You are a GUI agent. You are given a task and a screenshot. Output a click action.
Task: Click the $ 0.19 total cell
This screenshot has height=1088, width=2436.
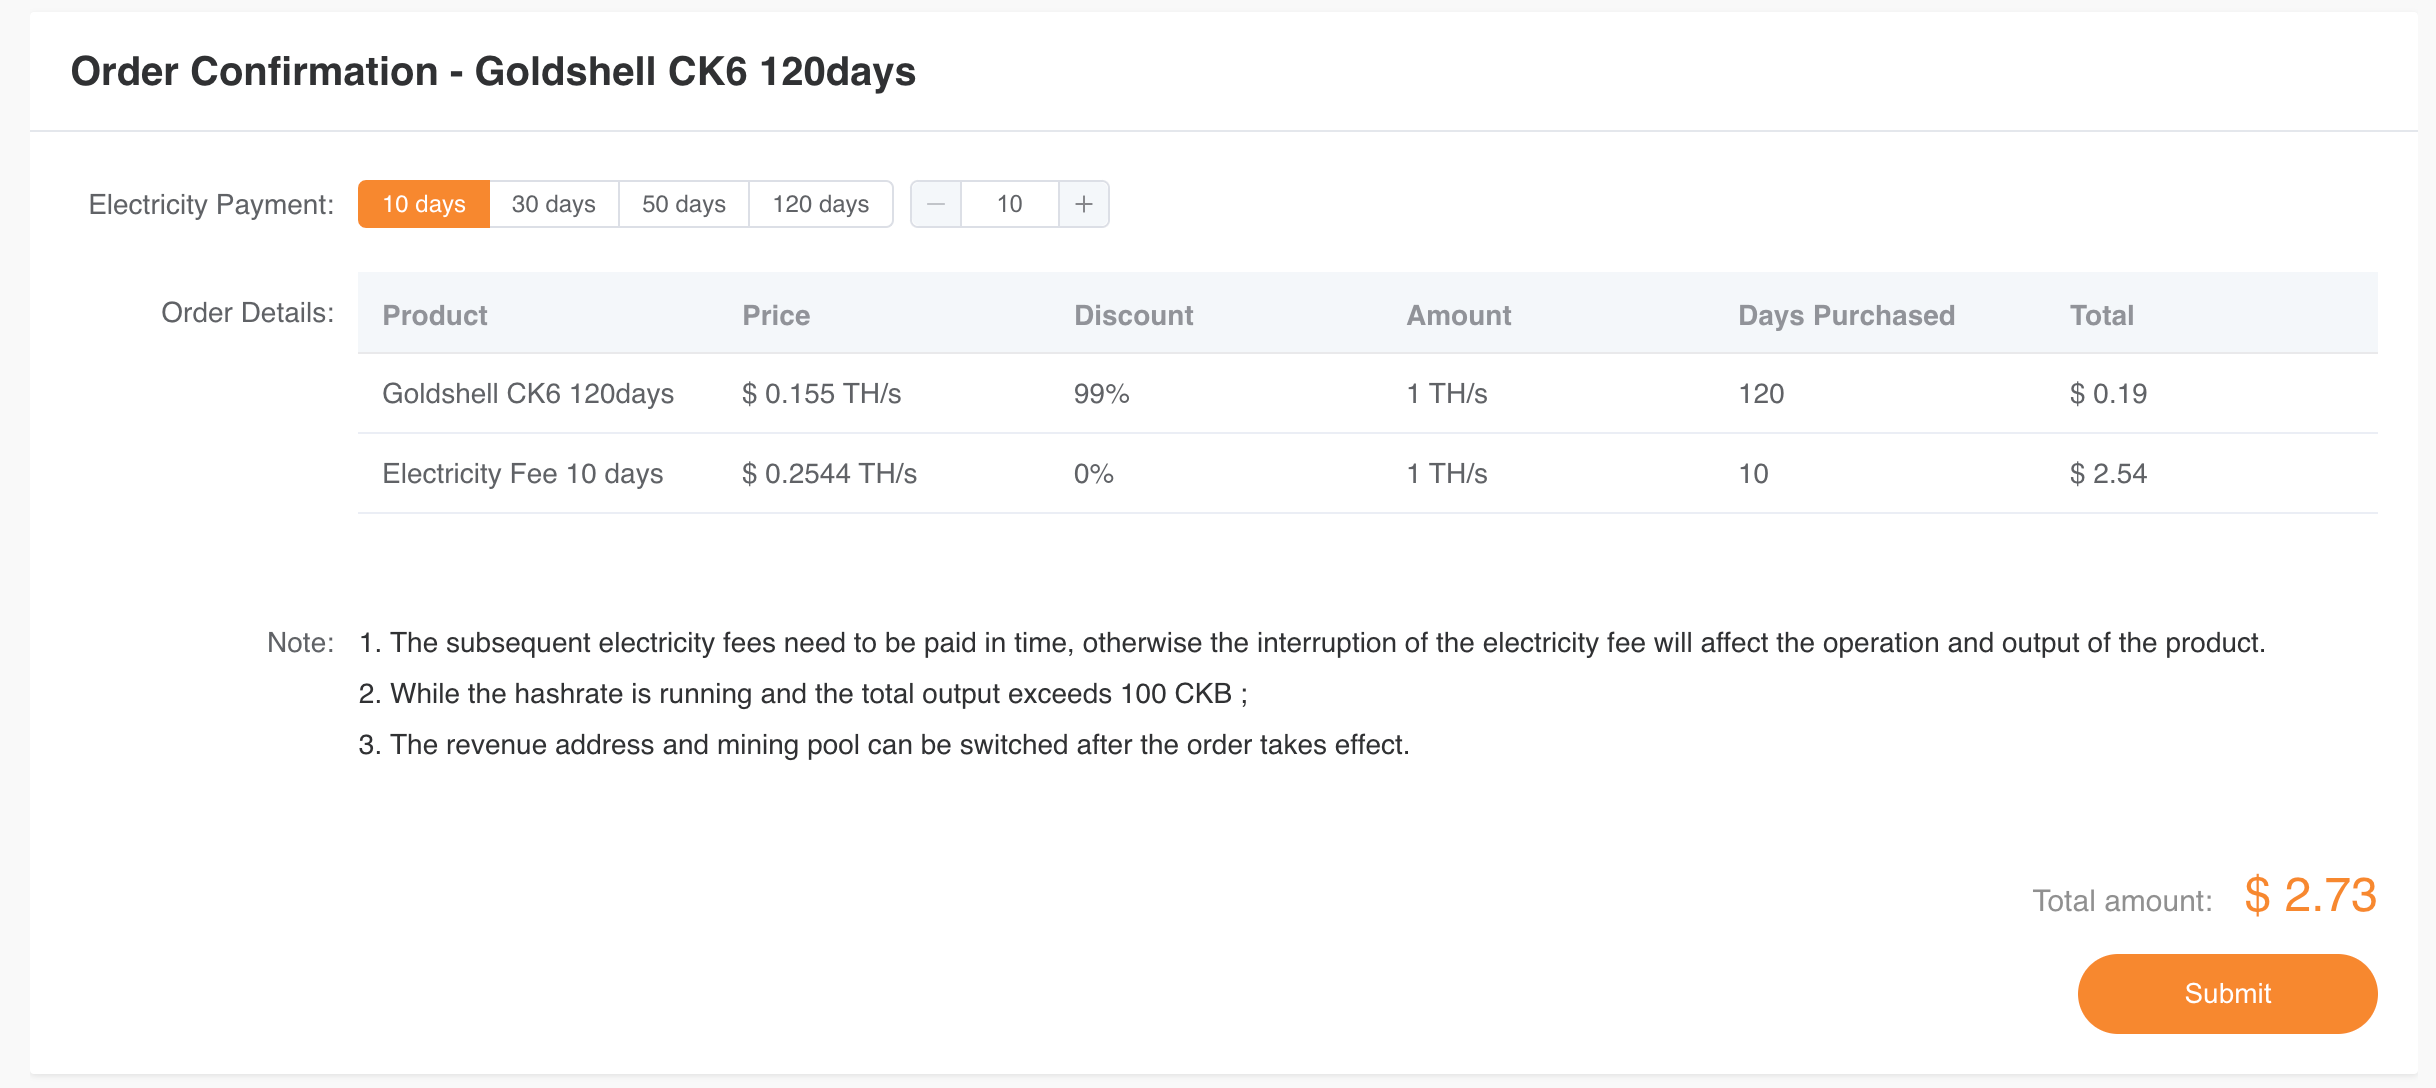[x=2109, y=394]
